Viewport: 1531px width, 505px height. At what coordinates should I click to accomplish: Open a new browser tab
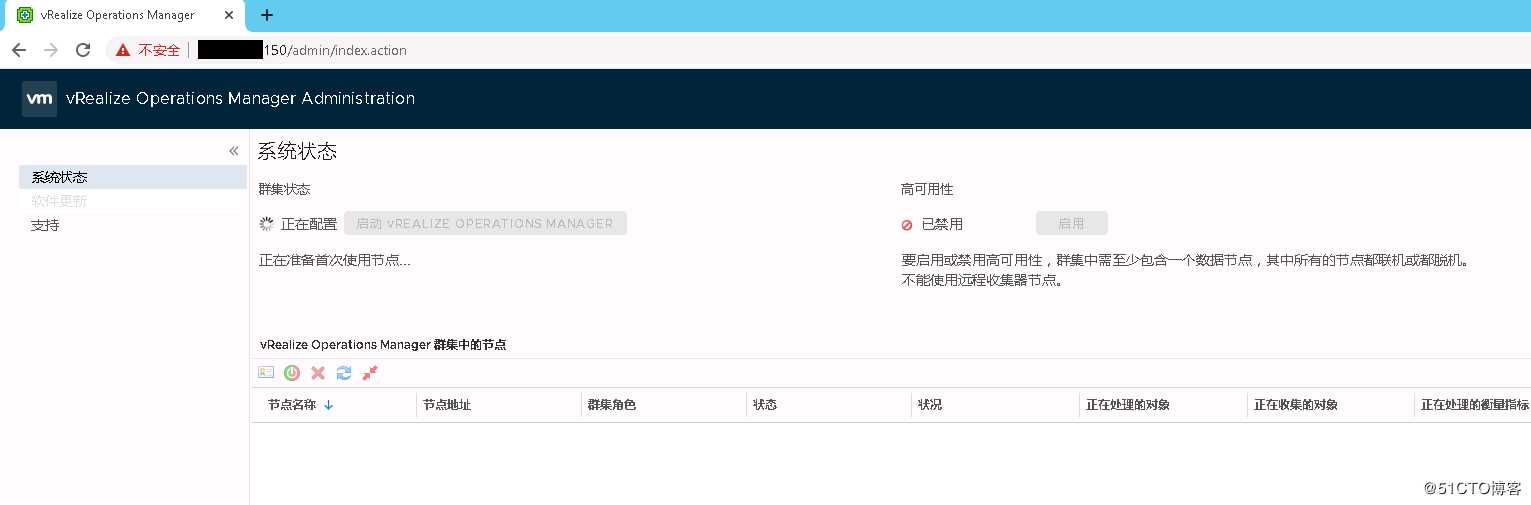click(267, 15)
